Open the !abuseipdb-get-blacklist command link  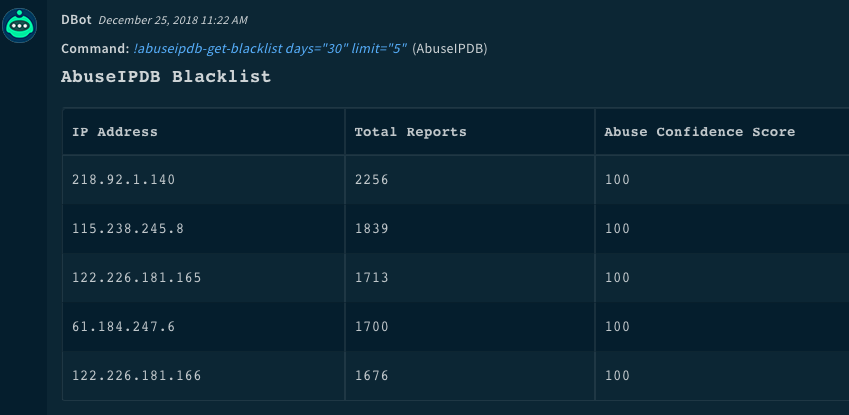click(270, 48)
